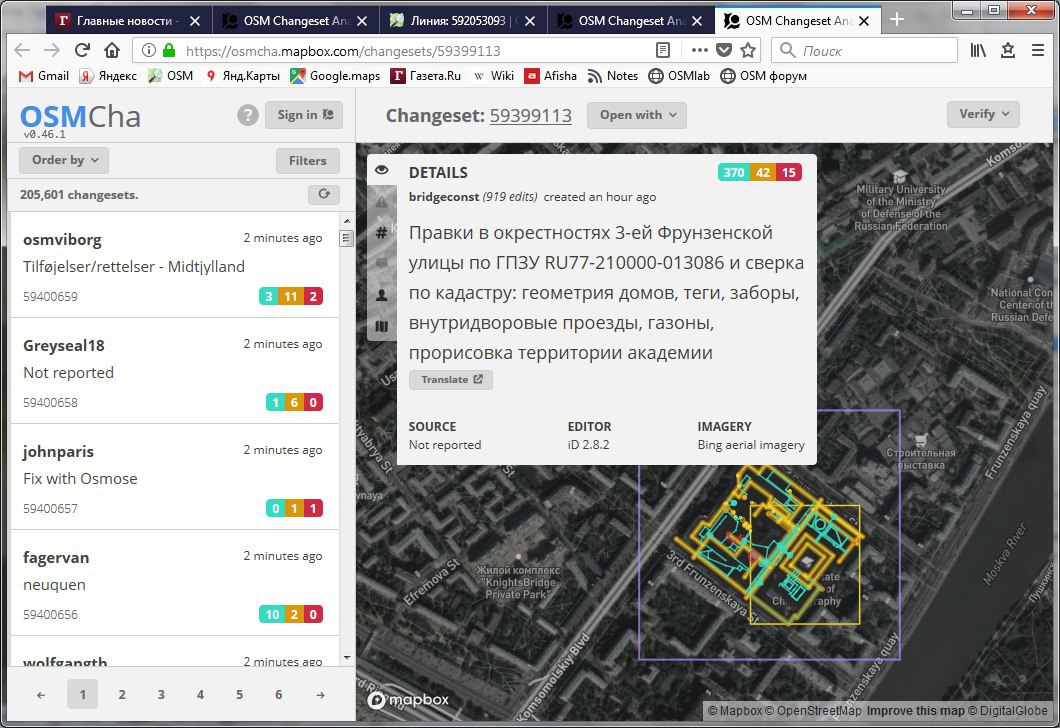
Task: Open the Notes bookmark
Action: tap(612, 76)
